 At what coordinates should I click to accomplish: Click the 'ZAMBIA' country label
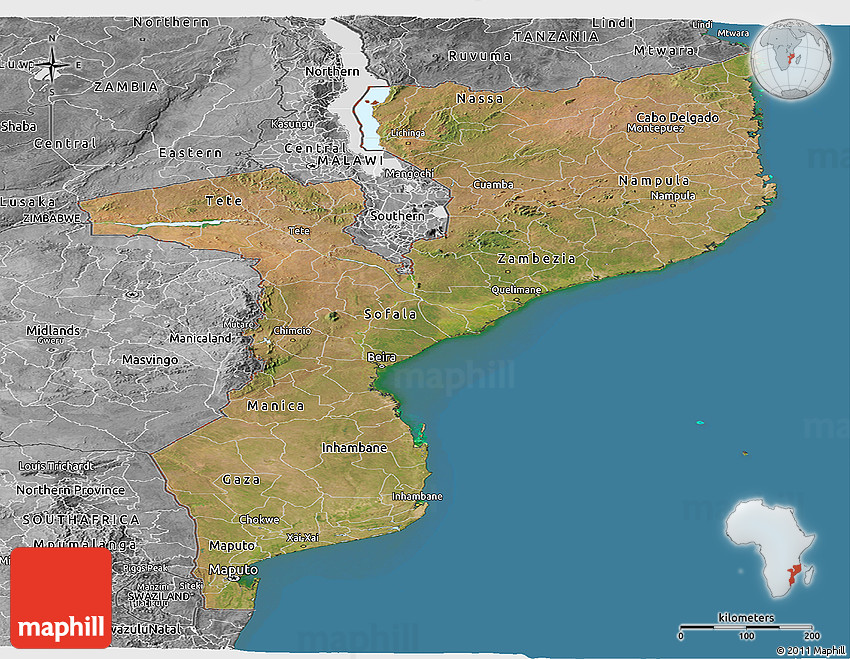(126, 87)
